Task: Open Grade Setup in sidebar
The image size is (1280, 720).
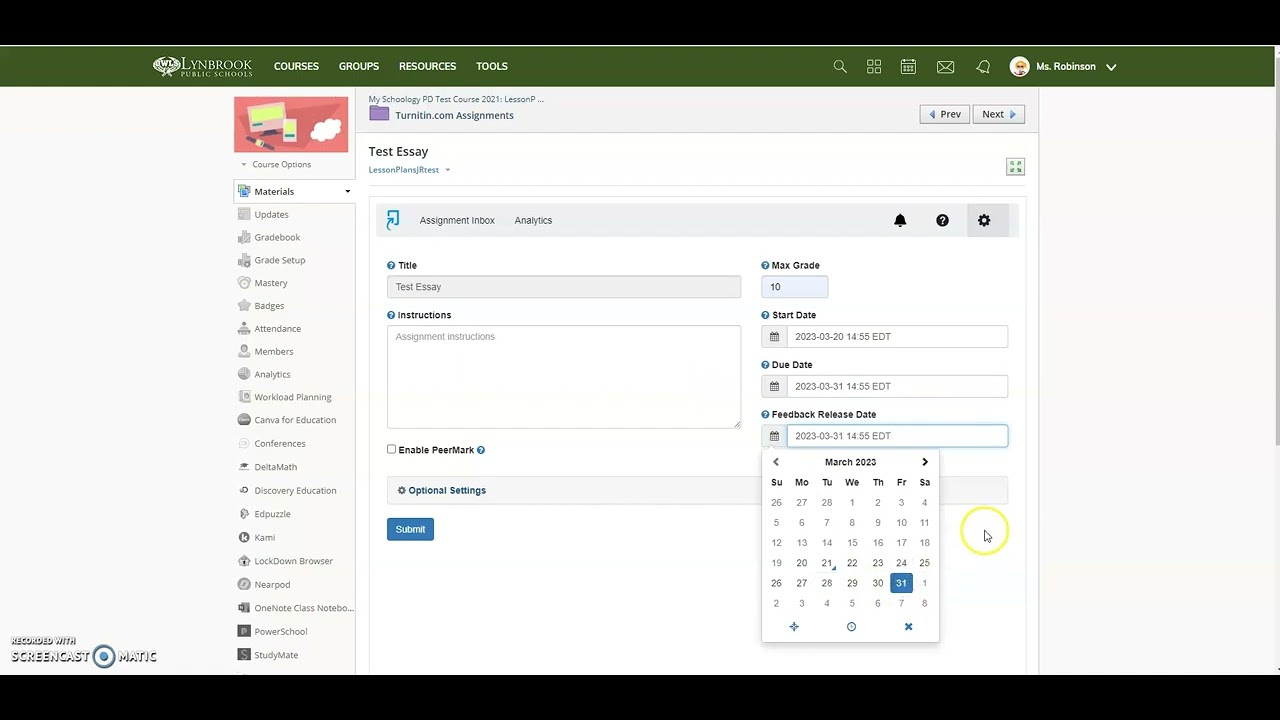Action: 280,260
